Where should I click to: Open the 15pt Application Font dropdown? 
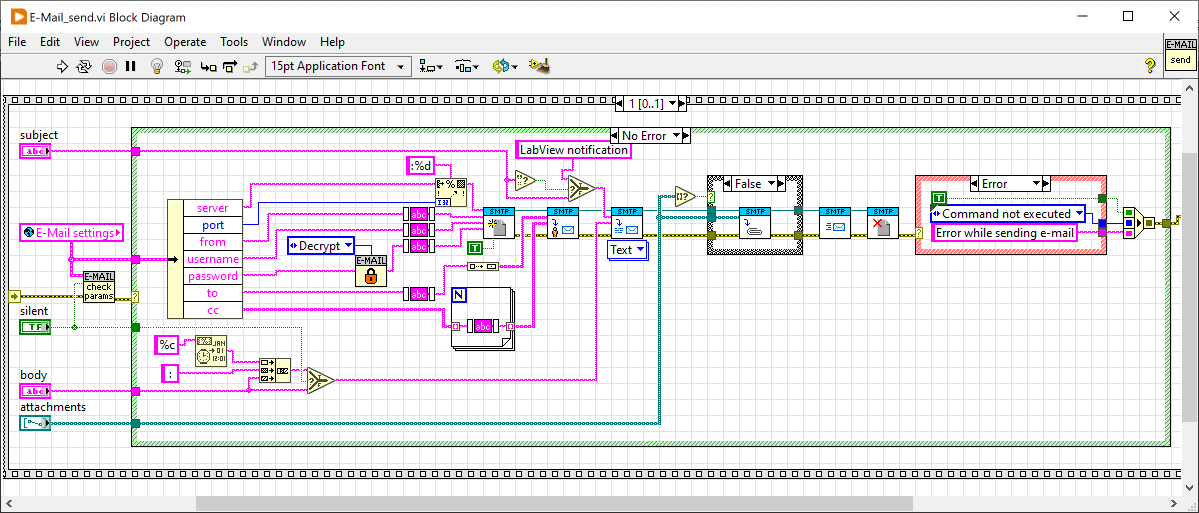click(x=338, y=66)
